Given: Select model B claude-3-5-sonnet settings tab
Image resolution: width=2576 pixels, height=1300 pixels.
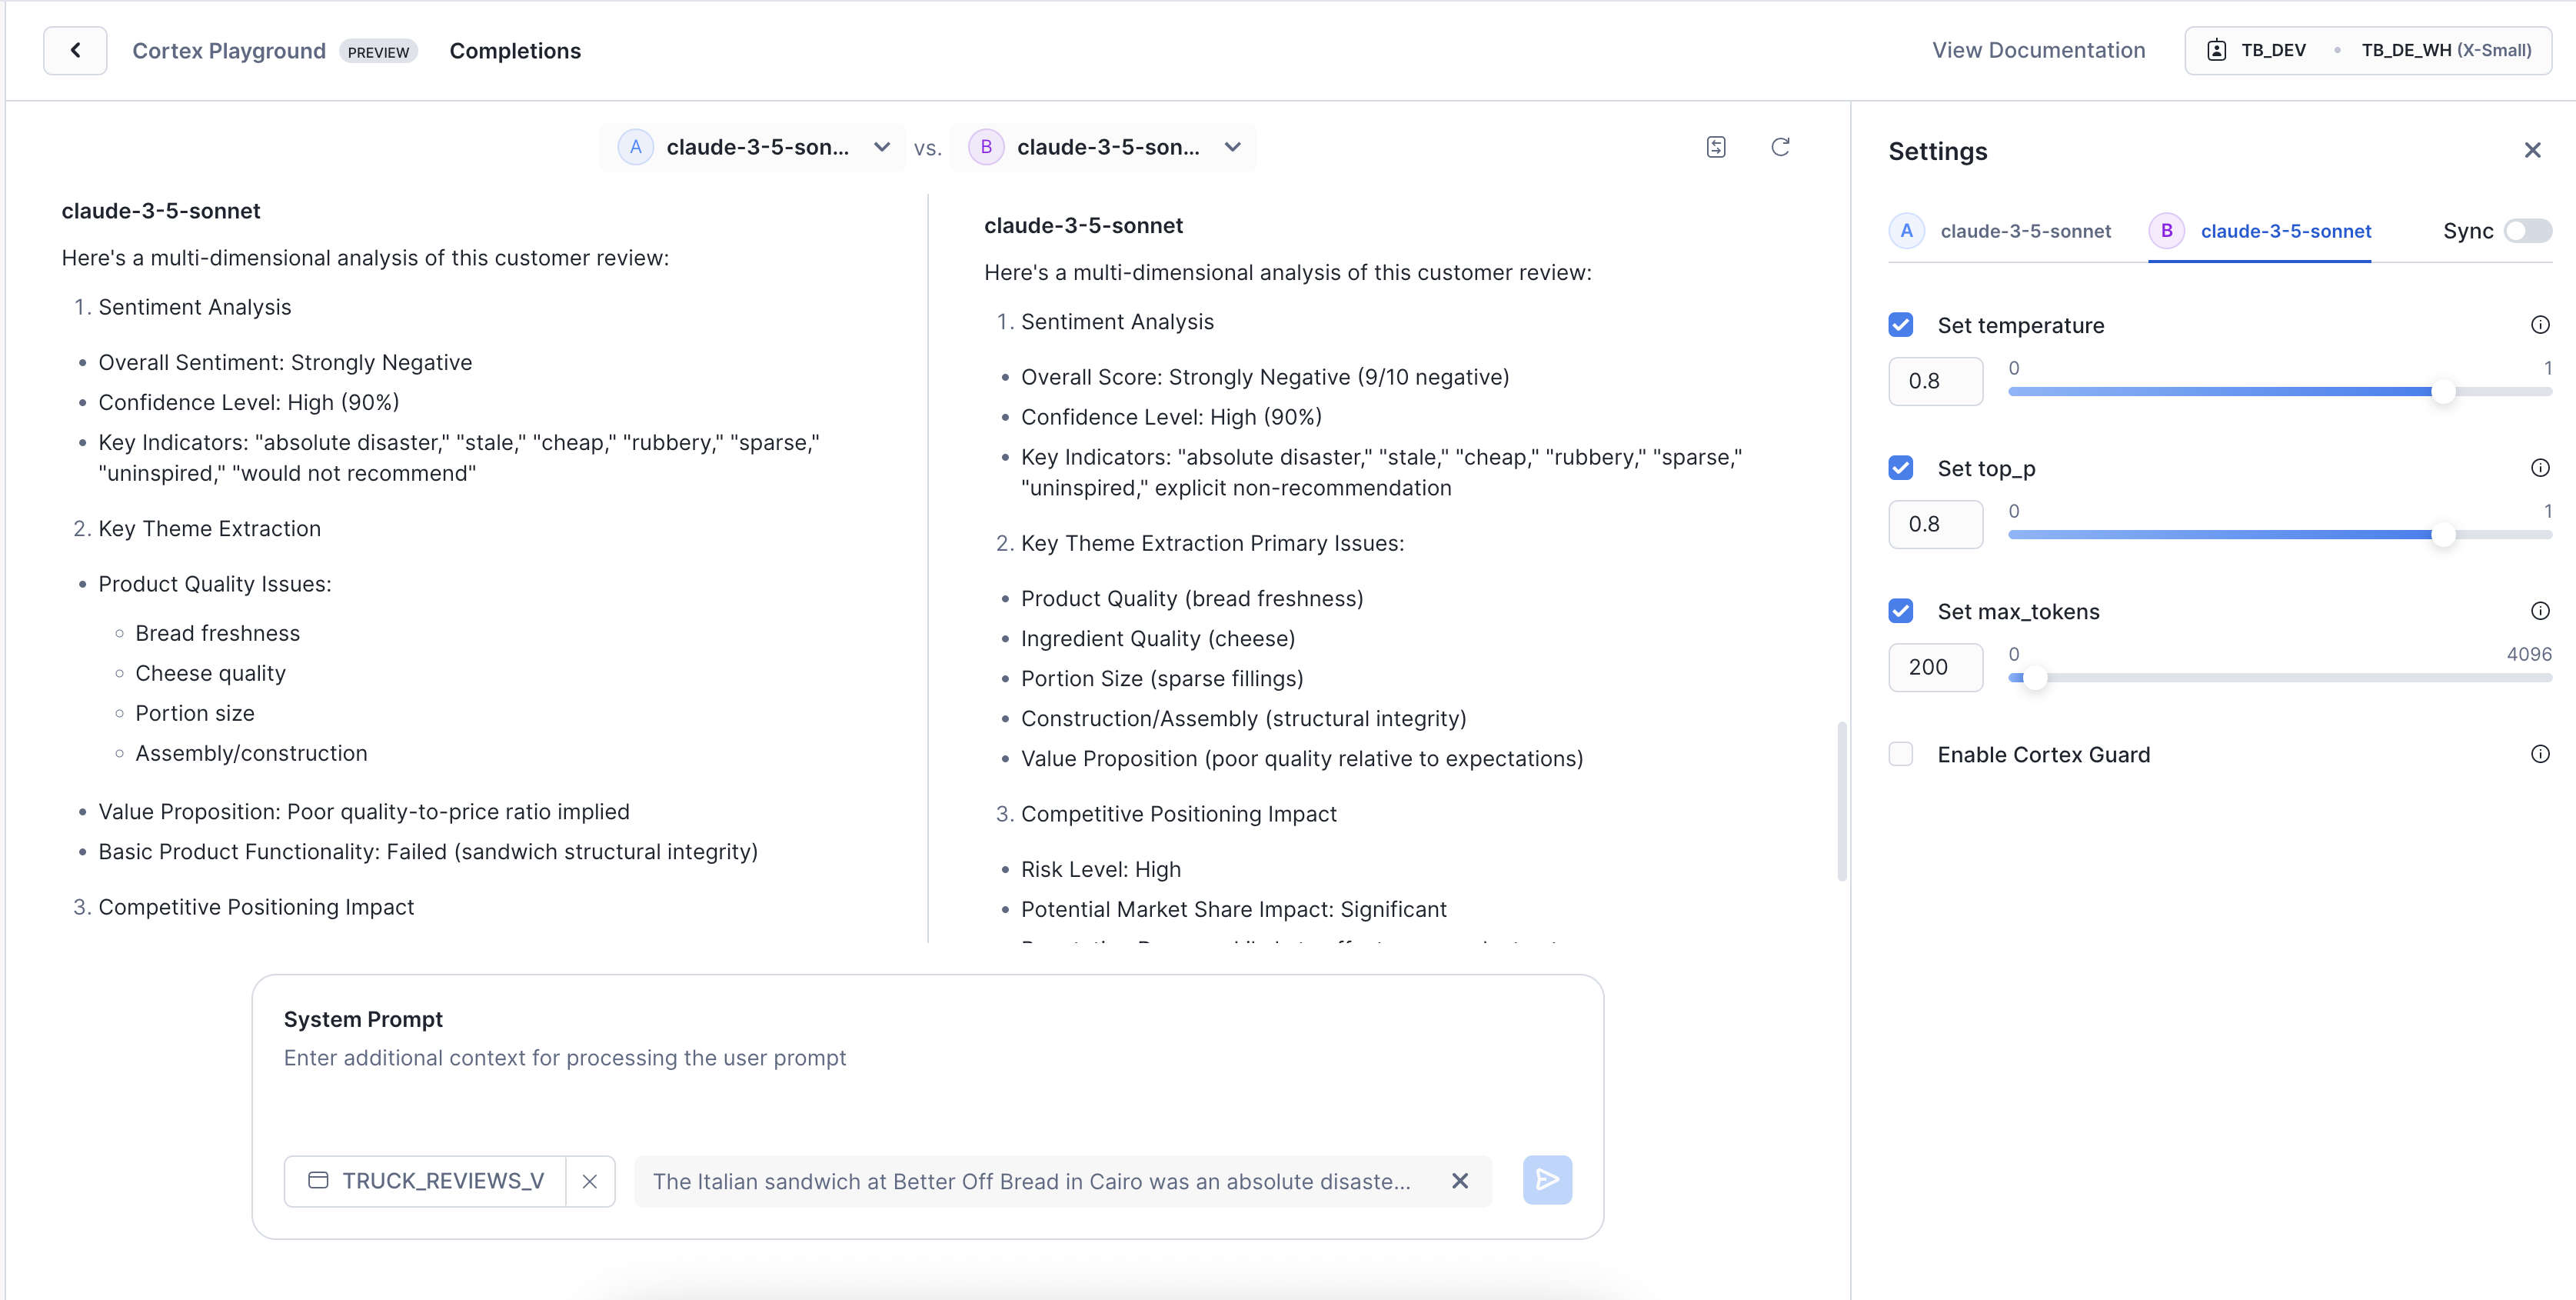Looking at the screenshot, I should pos(2260,231).
